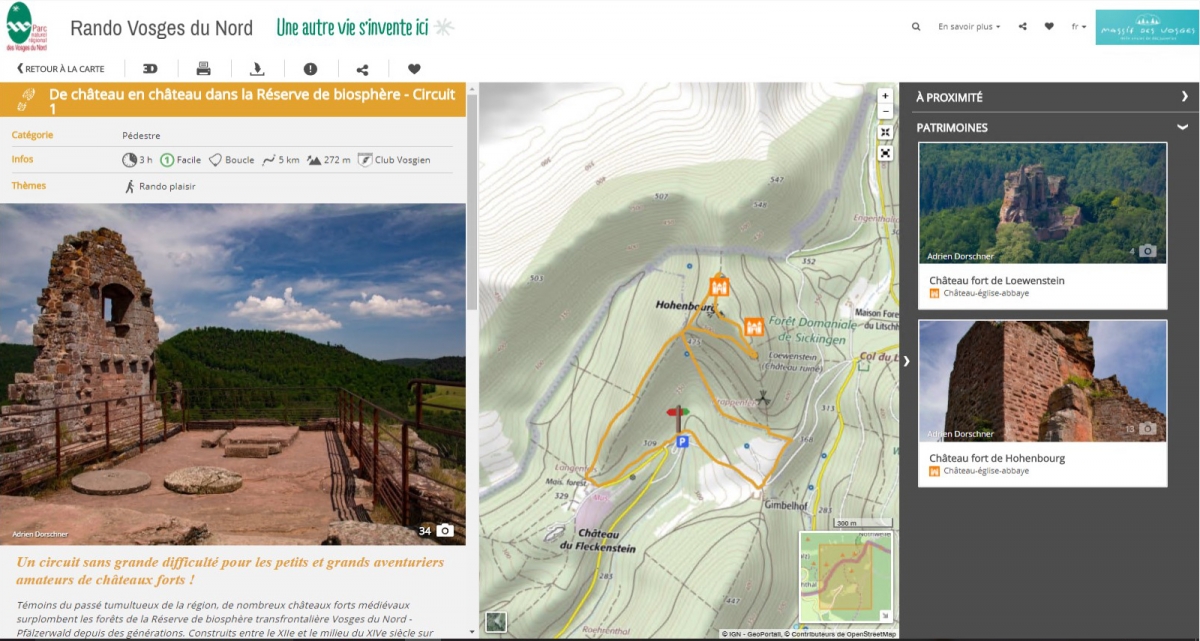Open the Contributeurs de OpenStreetMap attribution link
Viewport: 1200px width, 641px height.
840,634
